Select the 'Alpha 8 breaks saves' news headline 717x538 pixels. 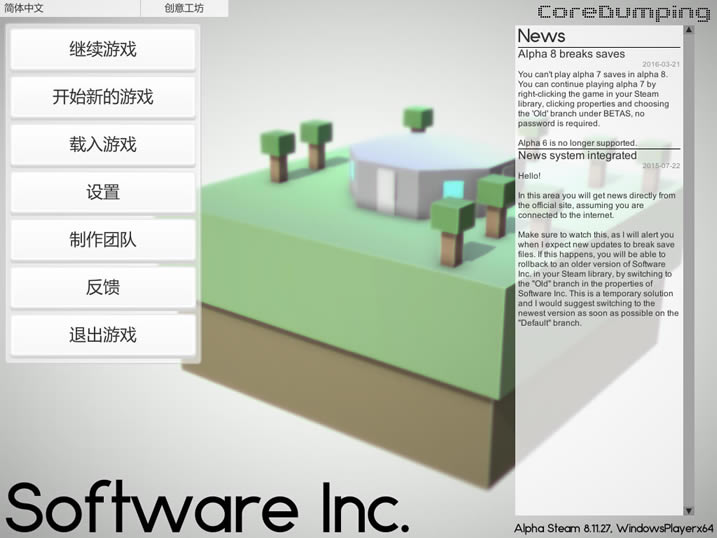(571, 54)
